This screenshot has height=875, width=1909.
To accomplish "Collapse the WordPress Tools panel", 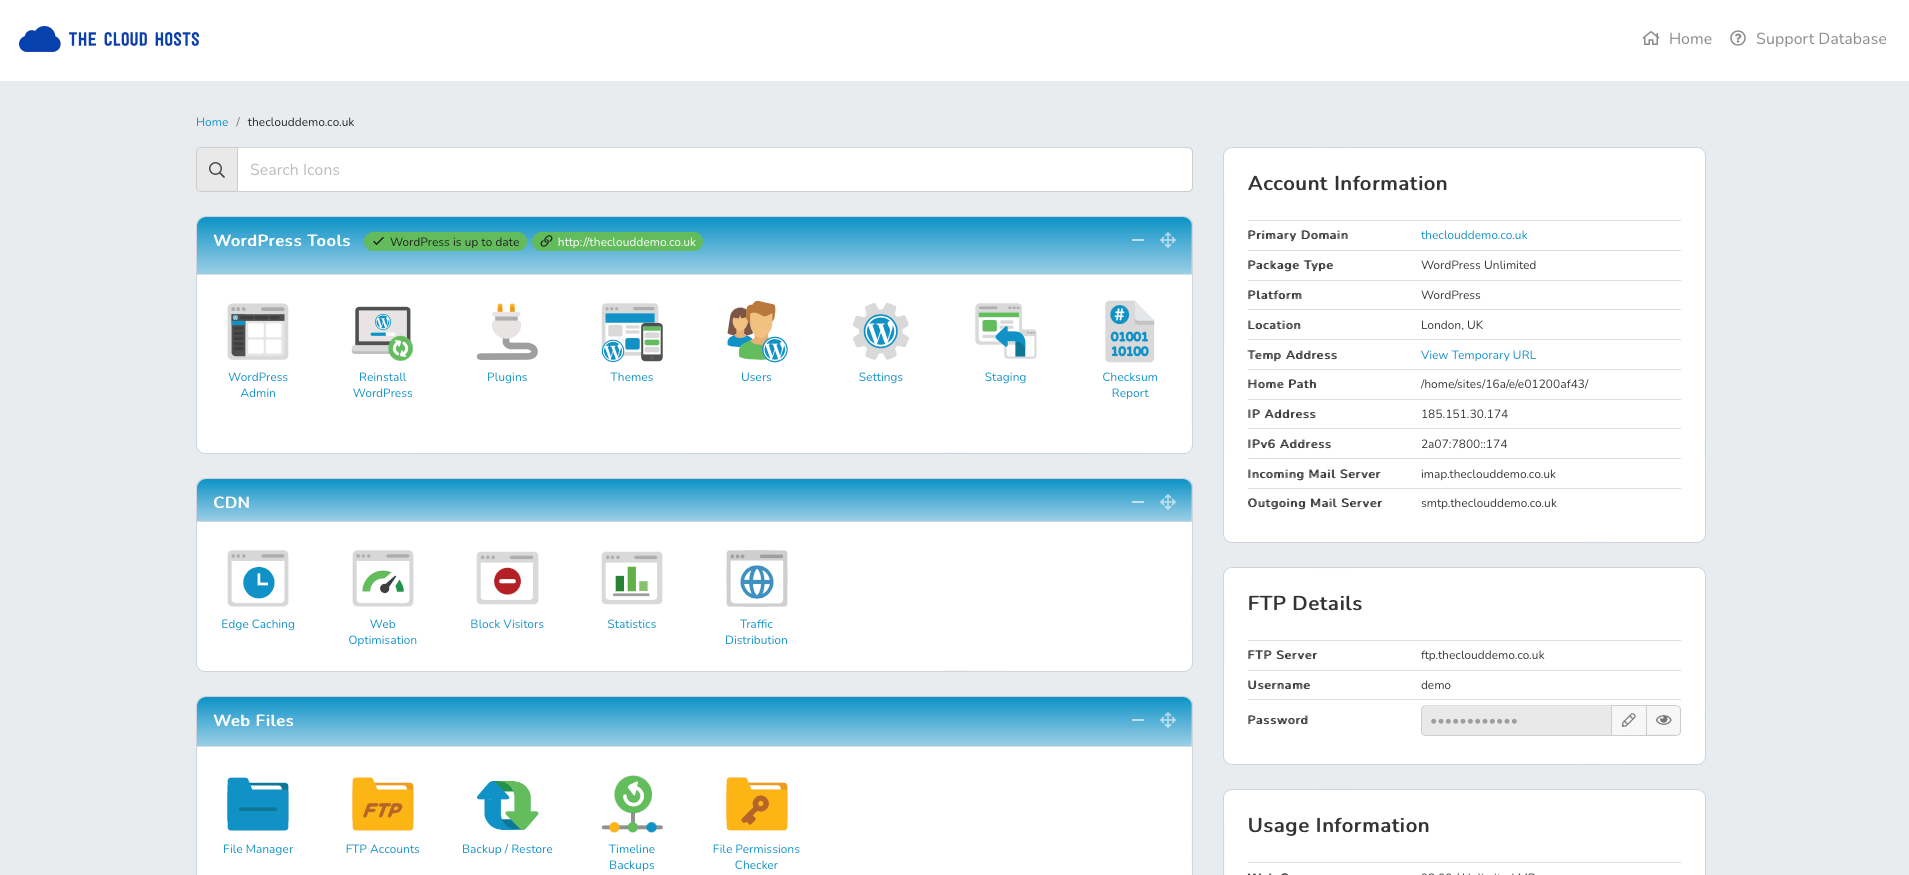I will point(1138,240).
